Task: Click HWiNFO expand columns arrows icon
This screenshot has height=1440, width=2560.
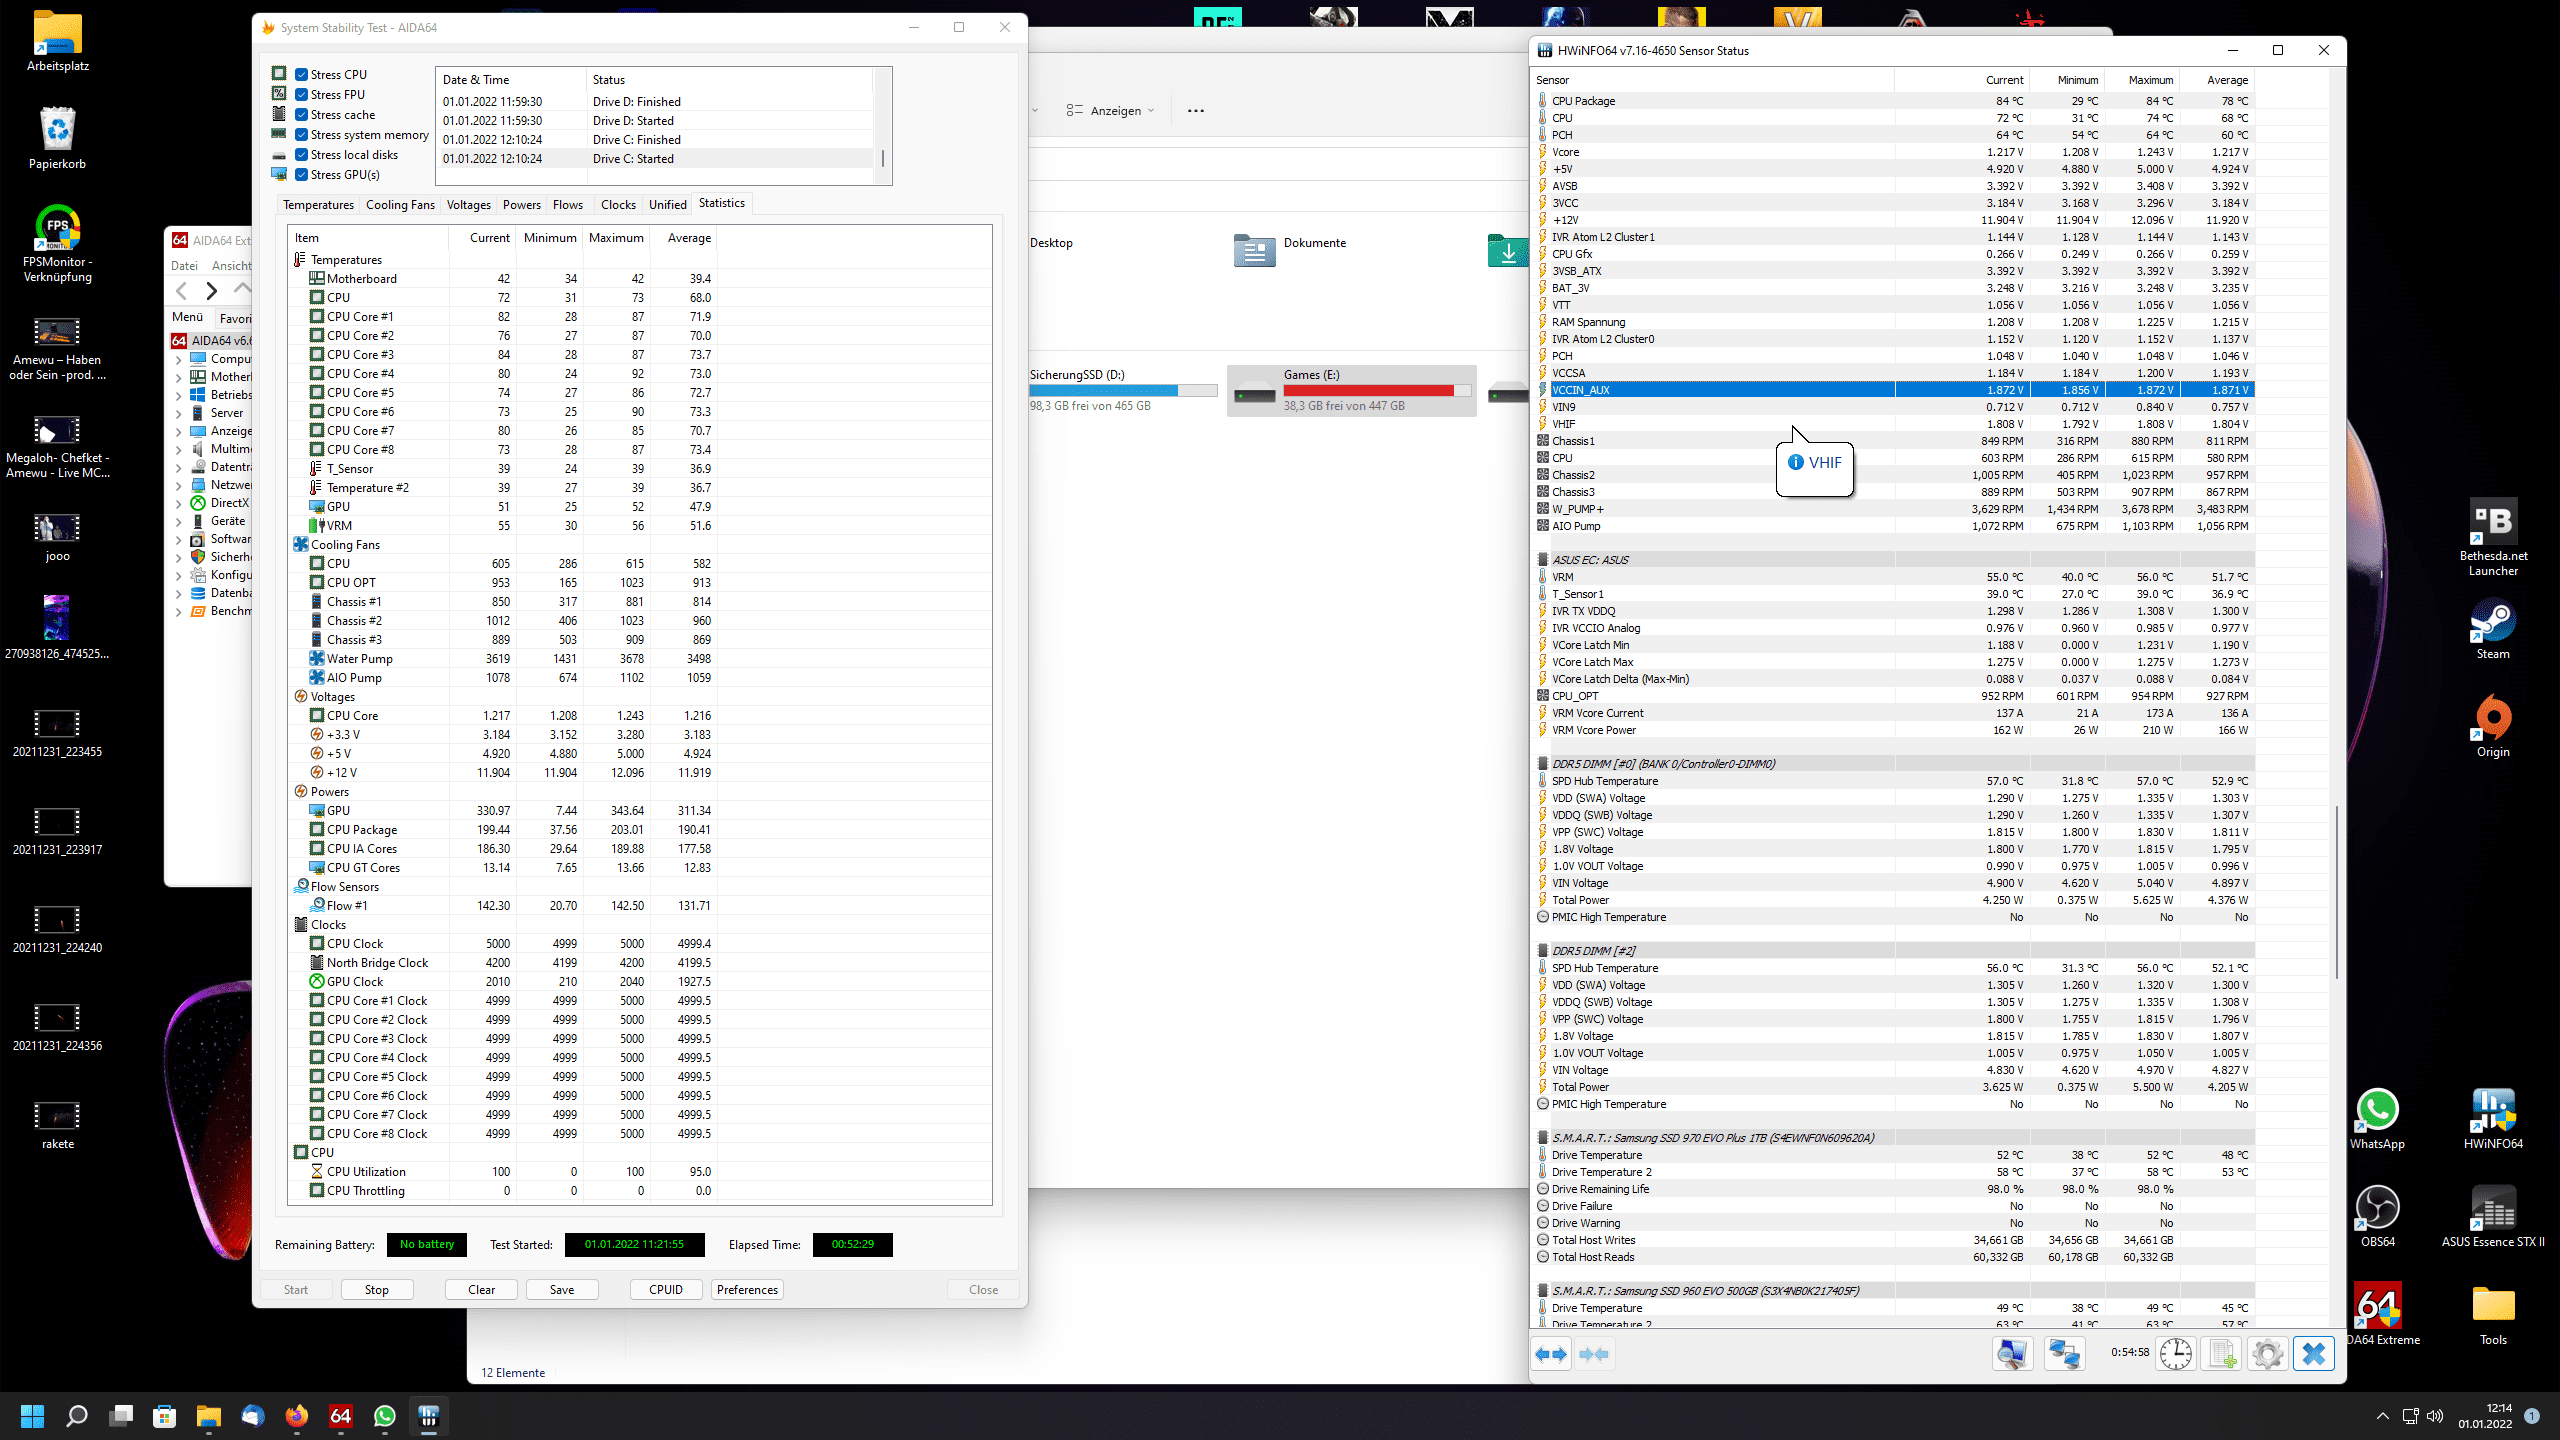Action: 1551,1354
